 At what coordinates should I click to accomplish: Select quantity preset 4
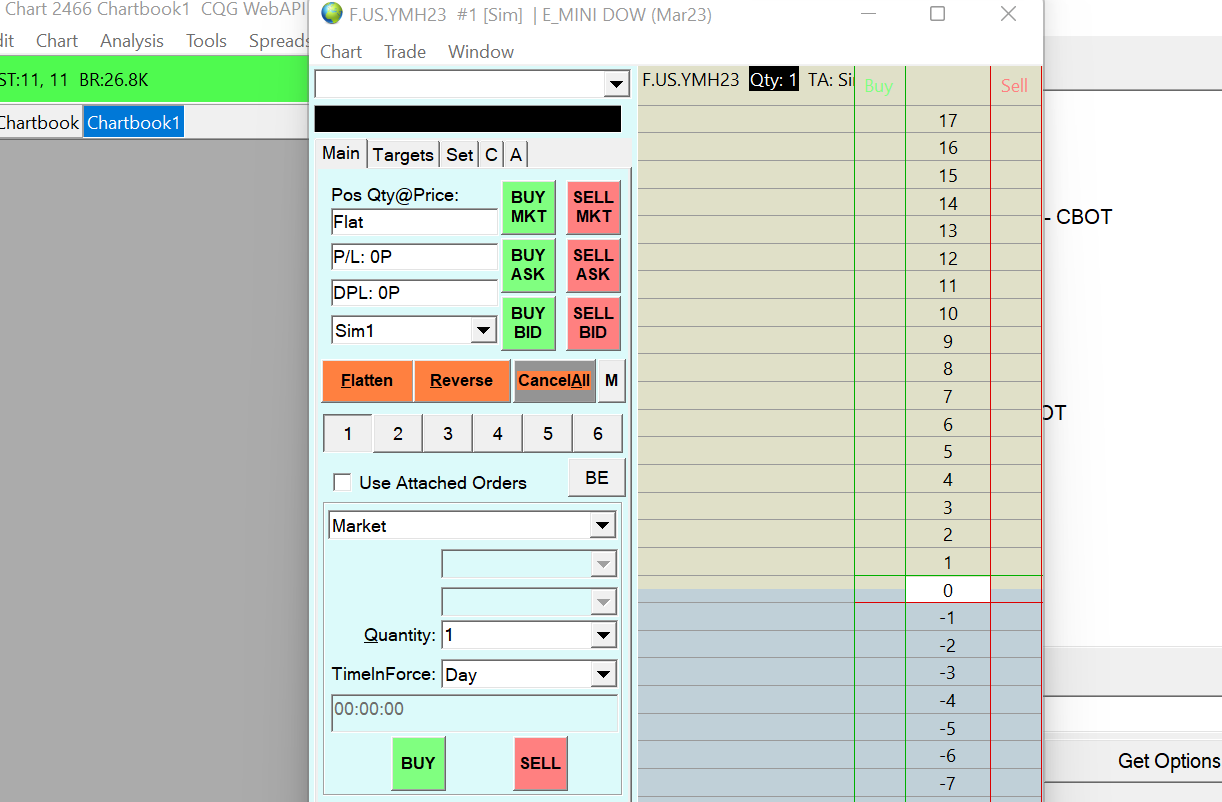498,434
